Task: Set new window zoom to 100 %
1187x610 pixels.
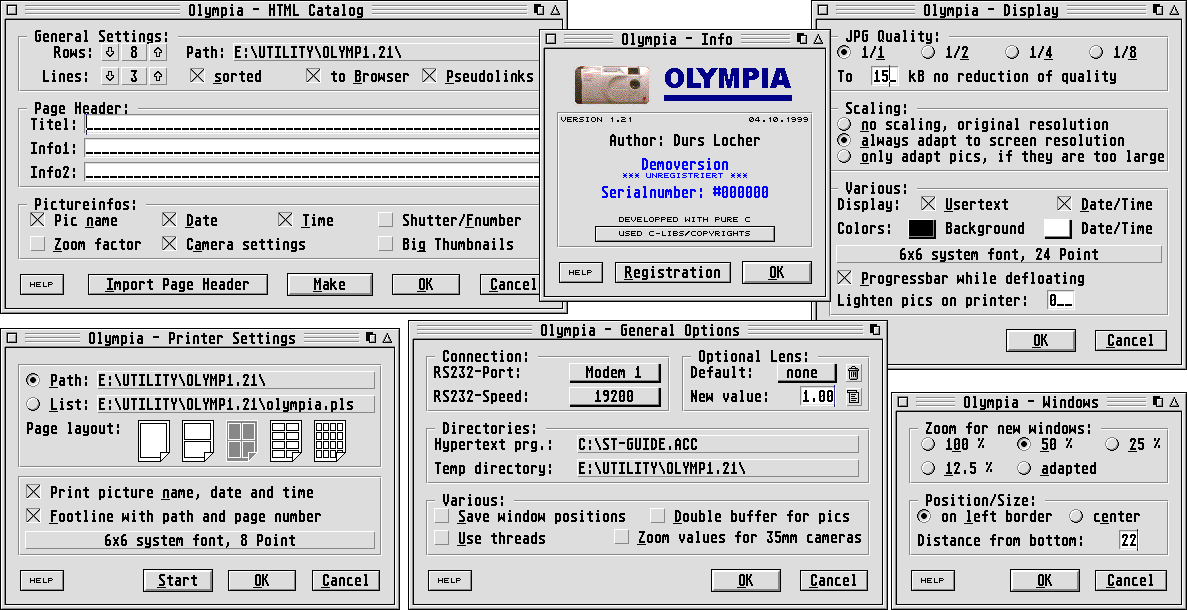Action: click(x=927, y=444)
